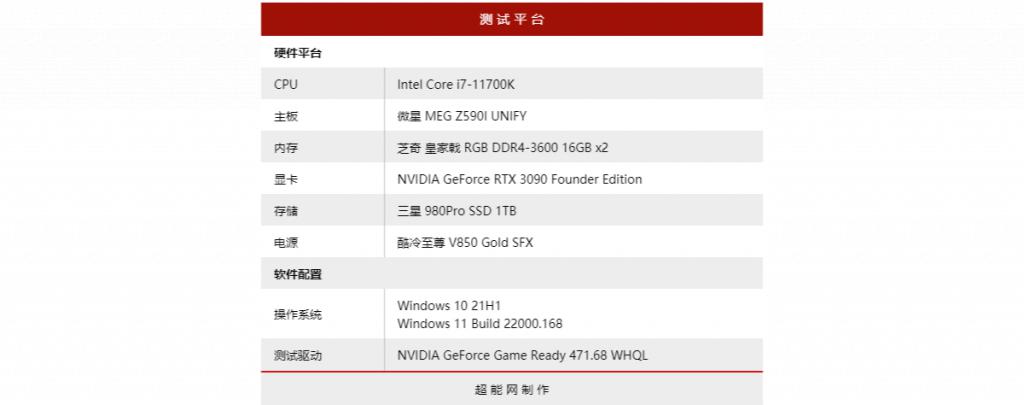
Task: Click the 操作系统 row label
Action: [297, 315]
